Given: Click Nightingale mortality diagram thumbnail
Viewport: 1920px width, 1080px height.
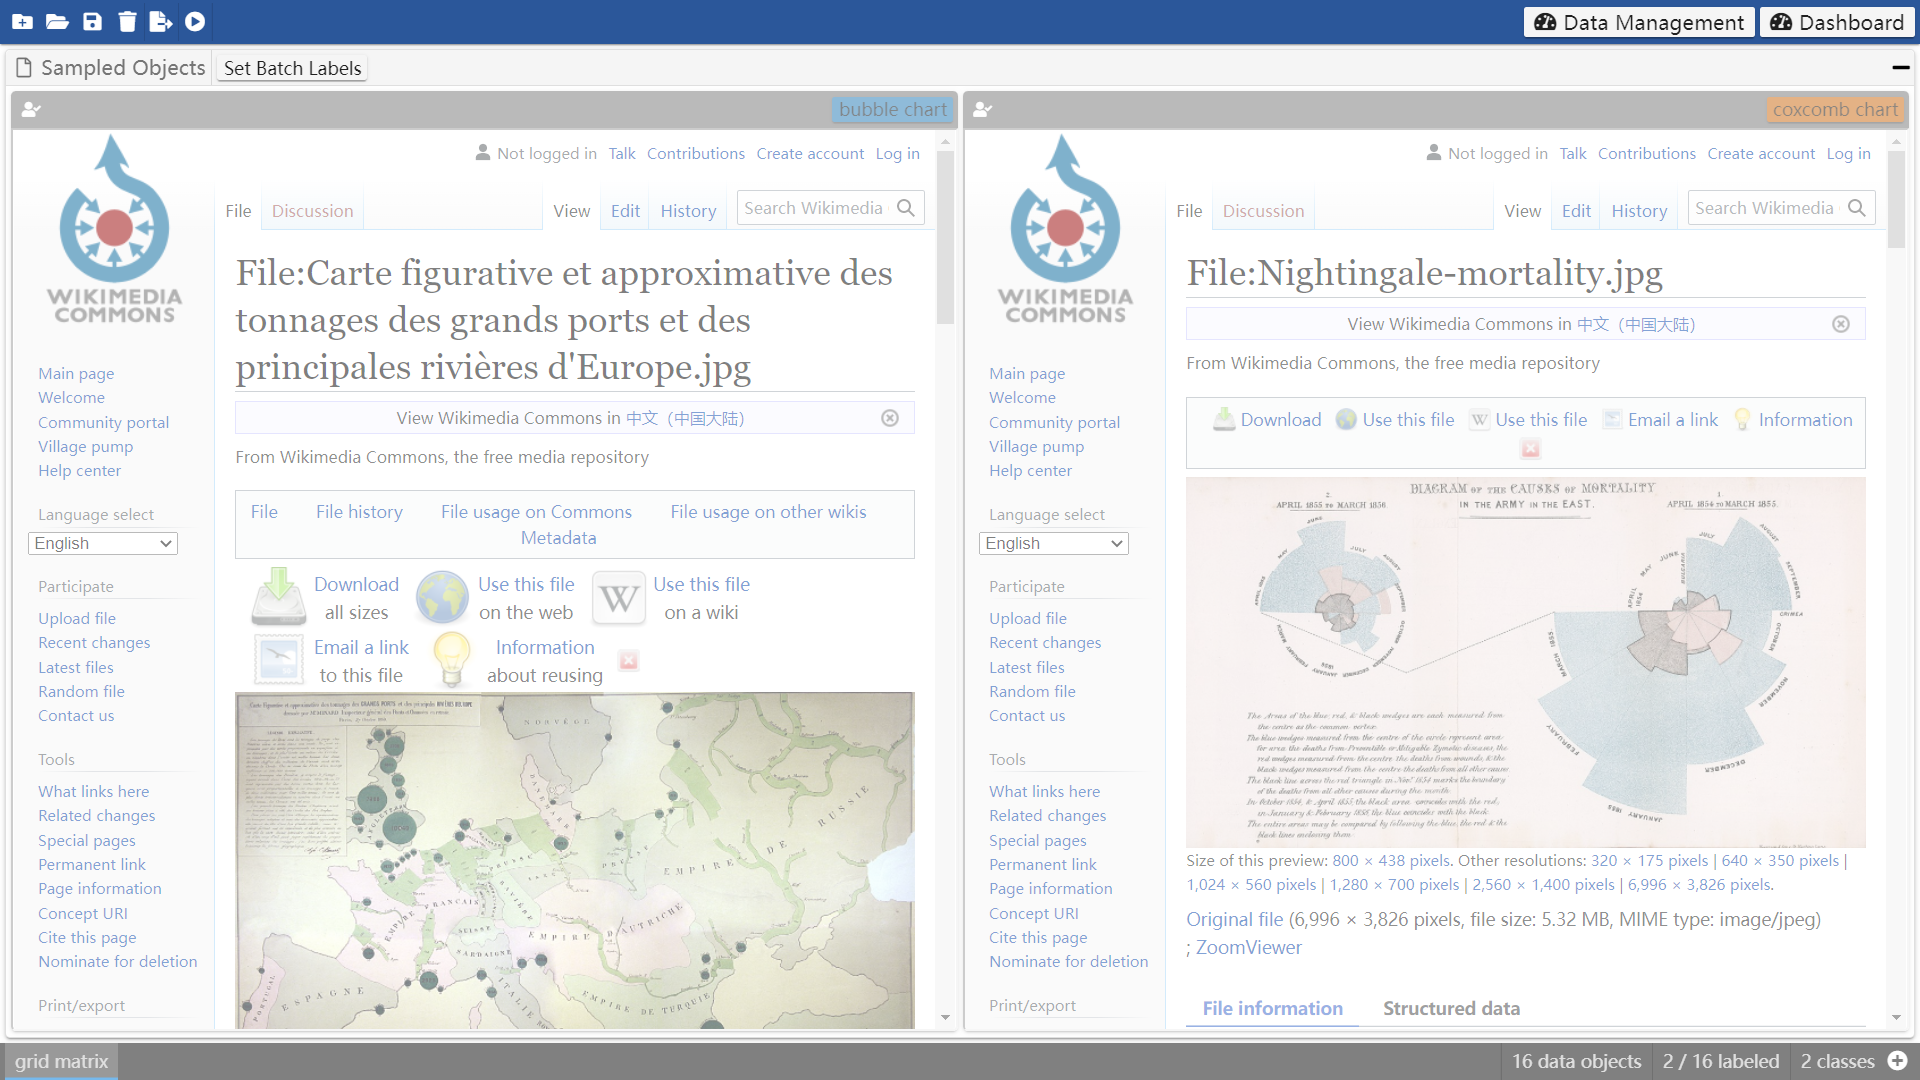Looking at the screenshot, I should 1525,662.
